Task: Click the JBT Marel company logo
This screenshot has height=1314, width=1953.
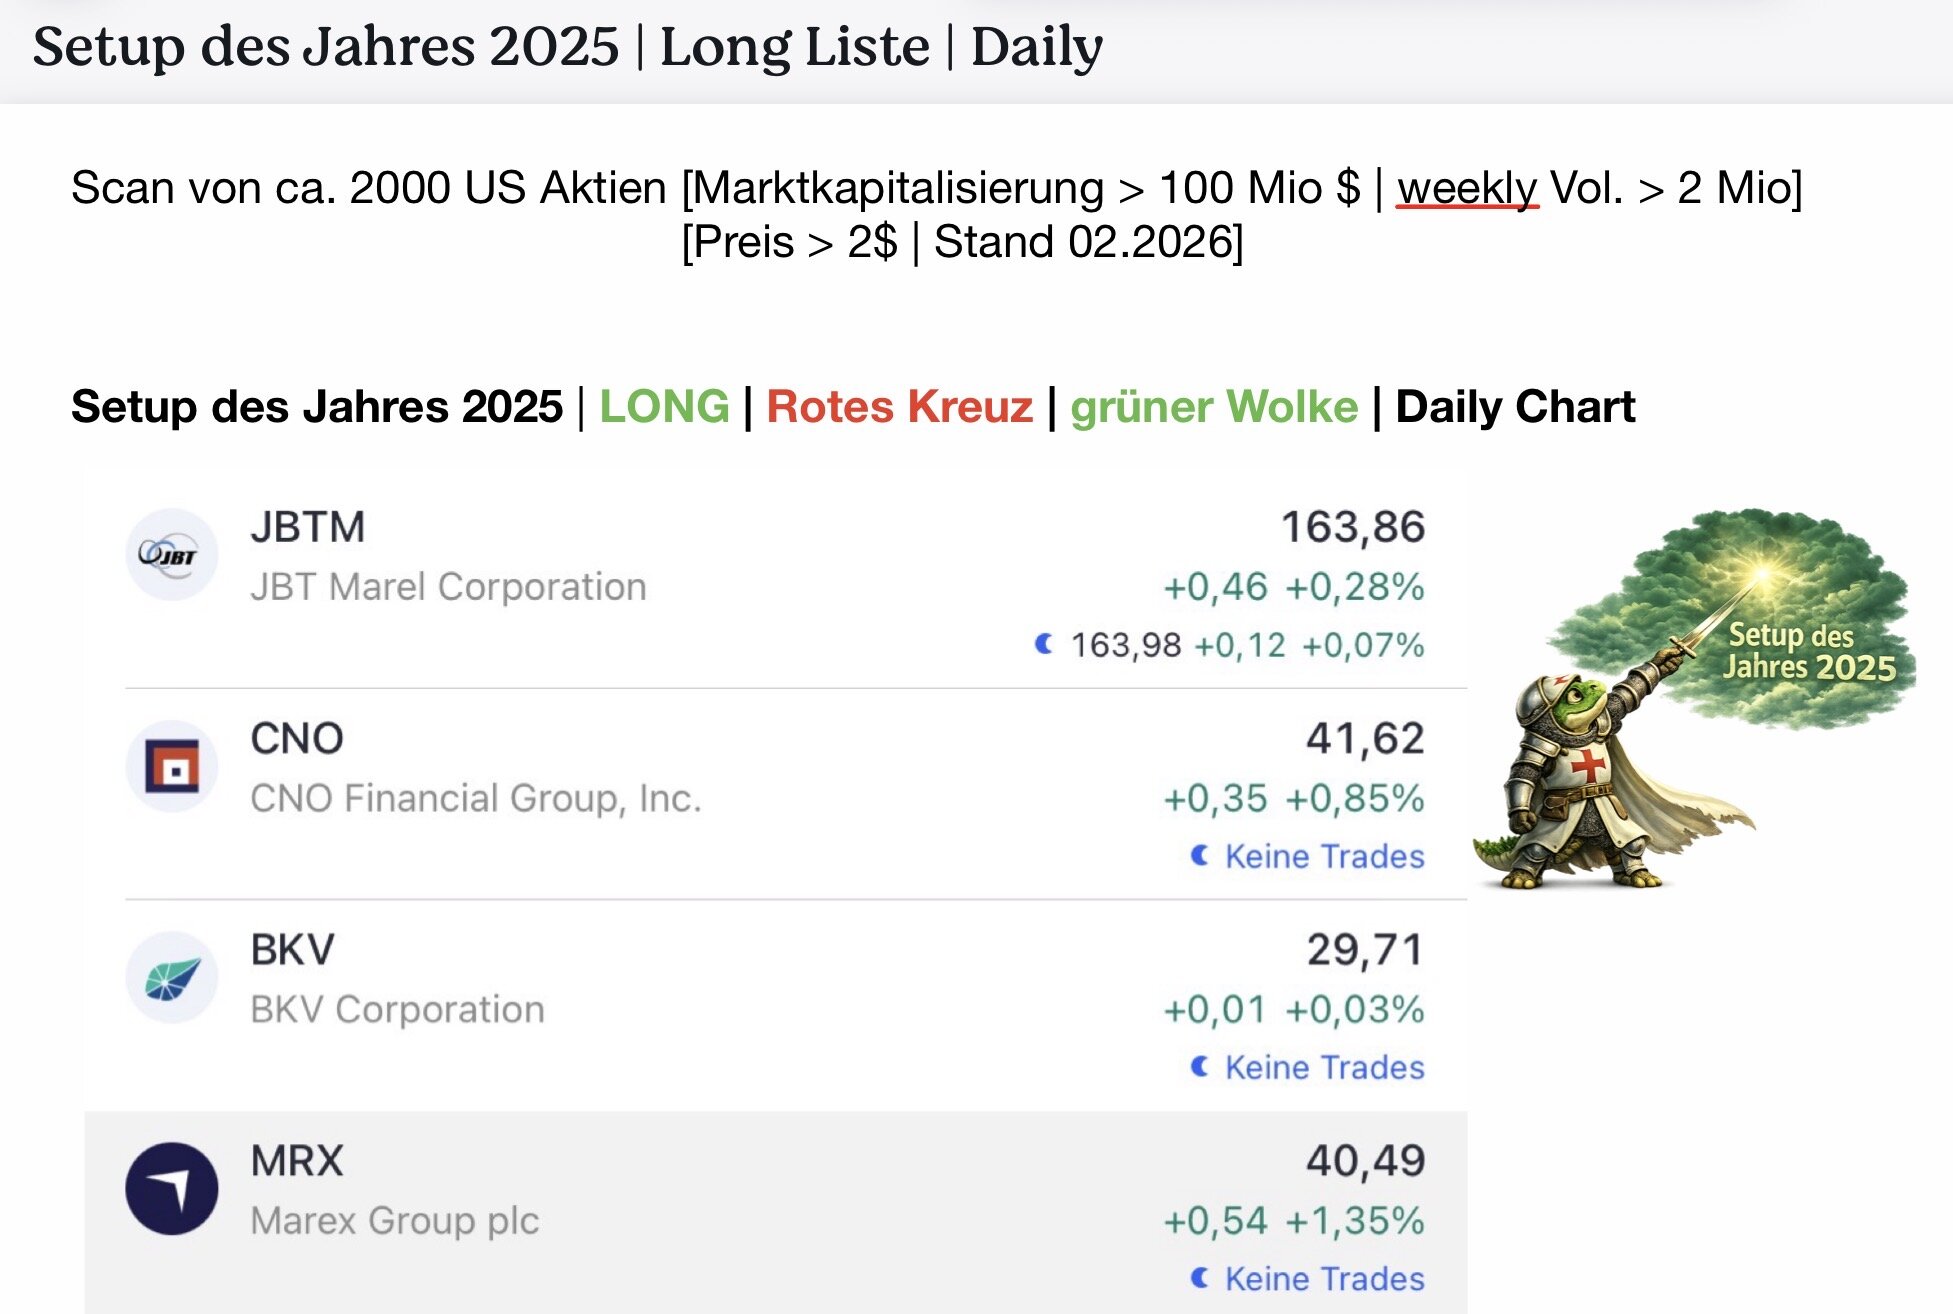Action: tap(171, 554)
